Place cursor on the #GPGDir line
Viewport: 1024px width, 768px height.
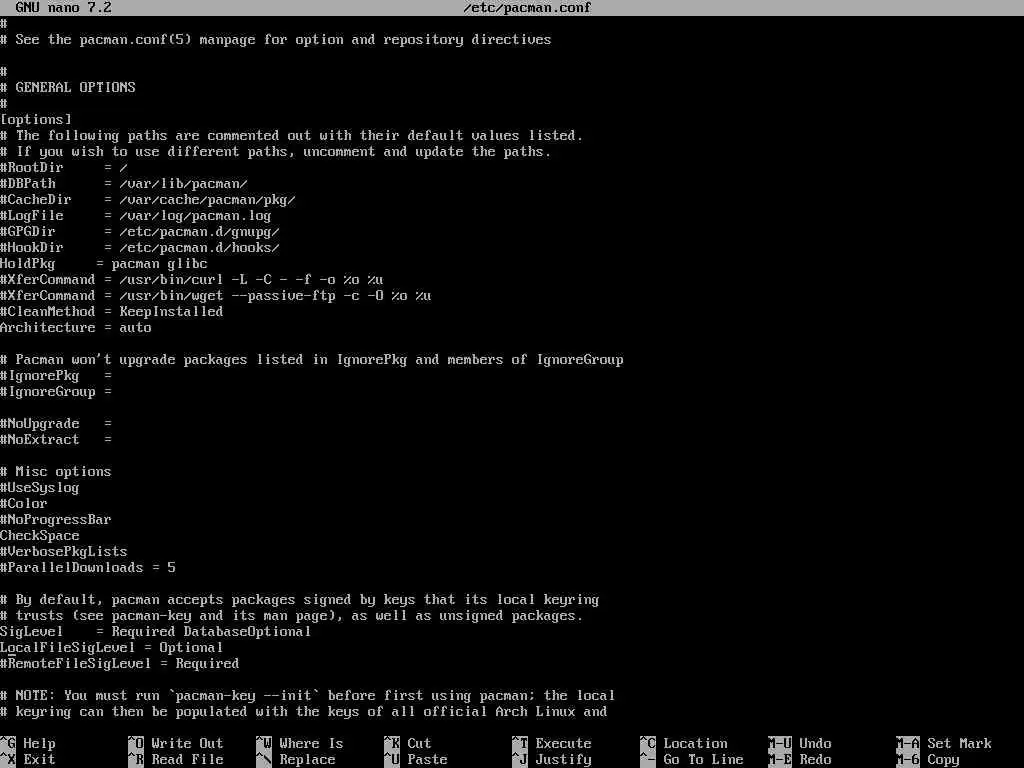[140, 232]
